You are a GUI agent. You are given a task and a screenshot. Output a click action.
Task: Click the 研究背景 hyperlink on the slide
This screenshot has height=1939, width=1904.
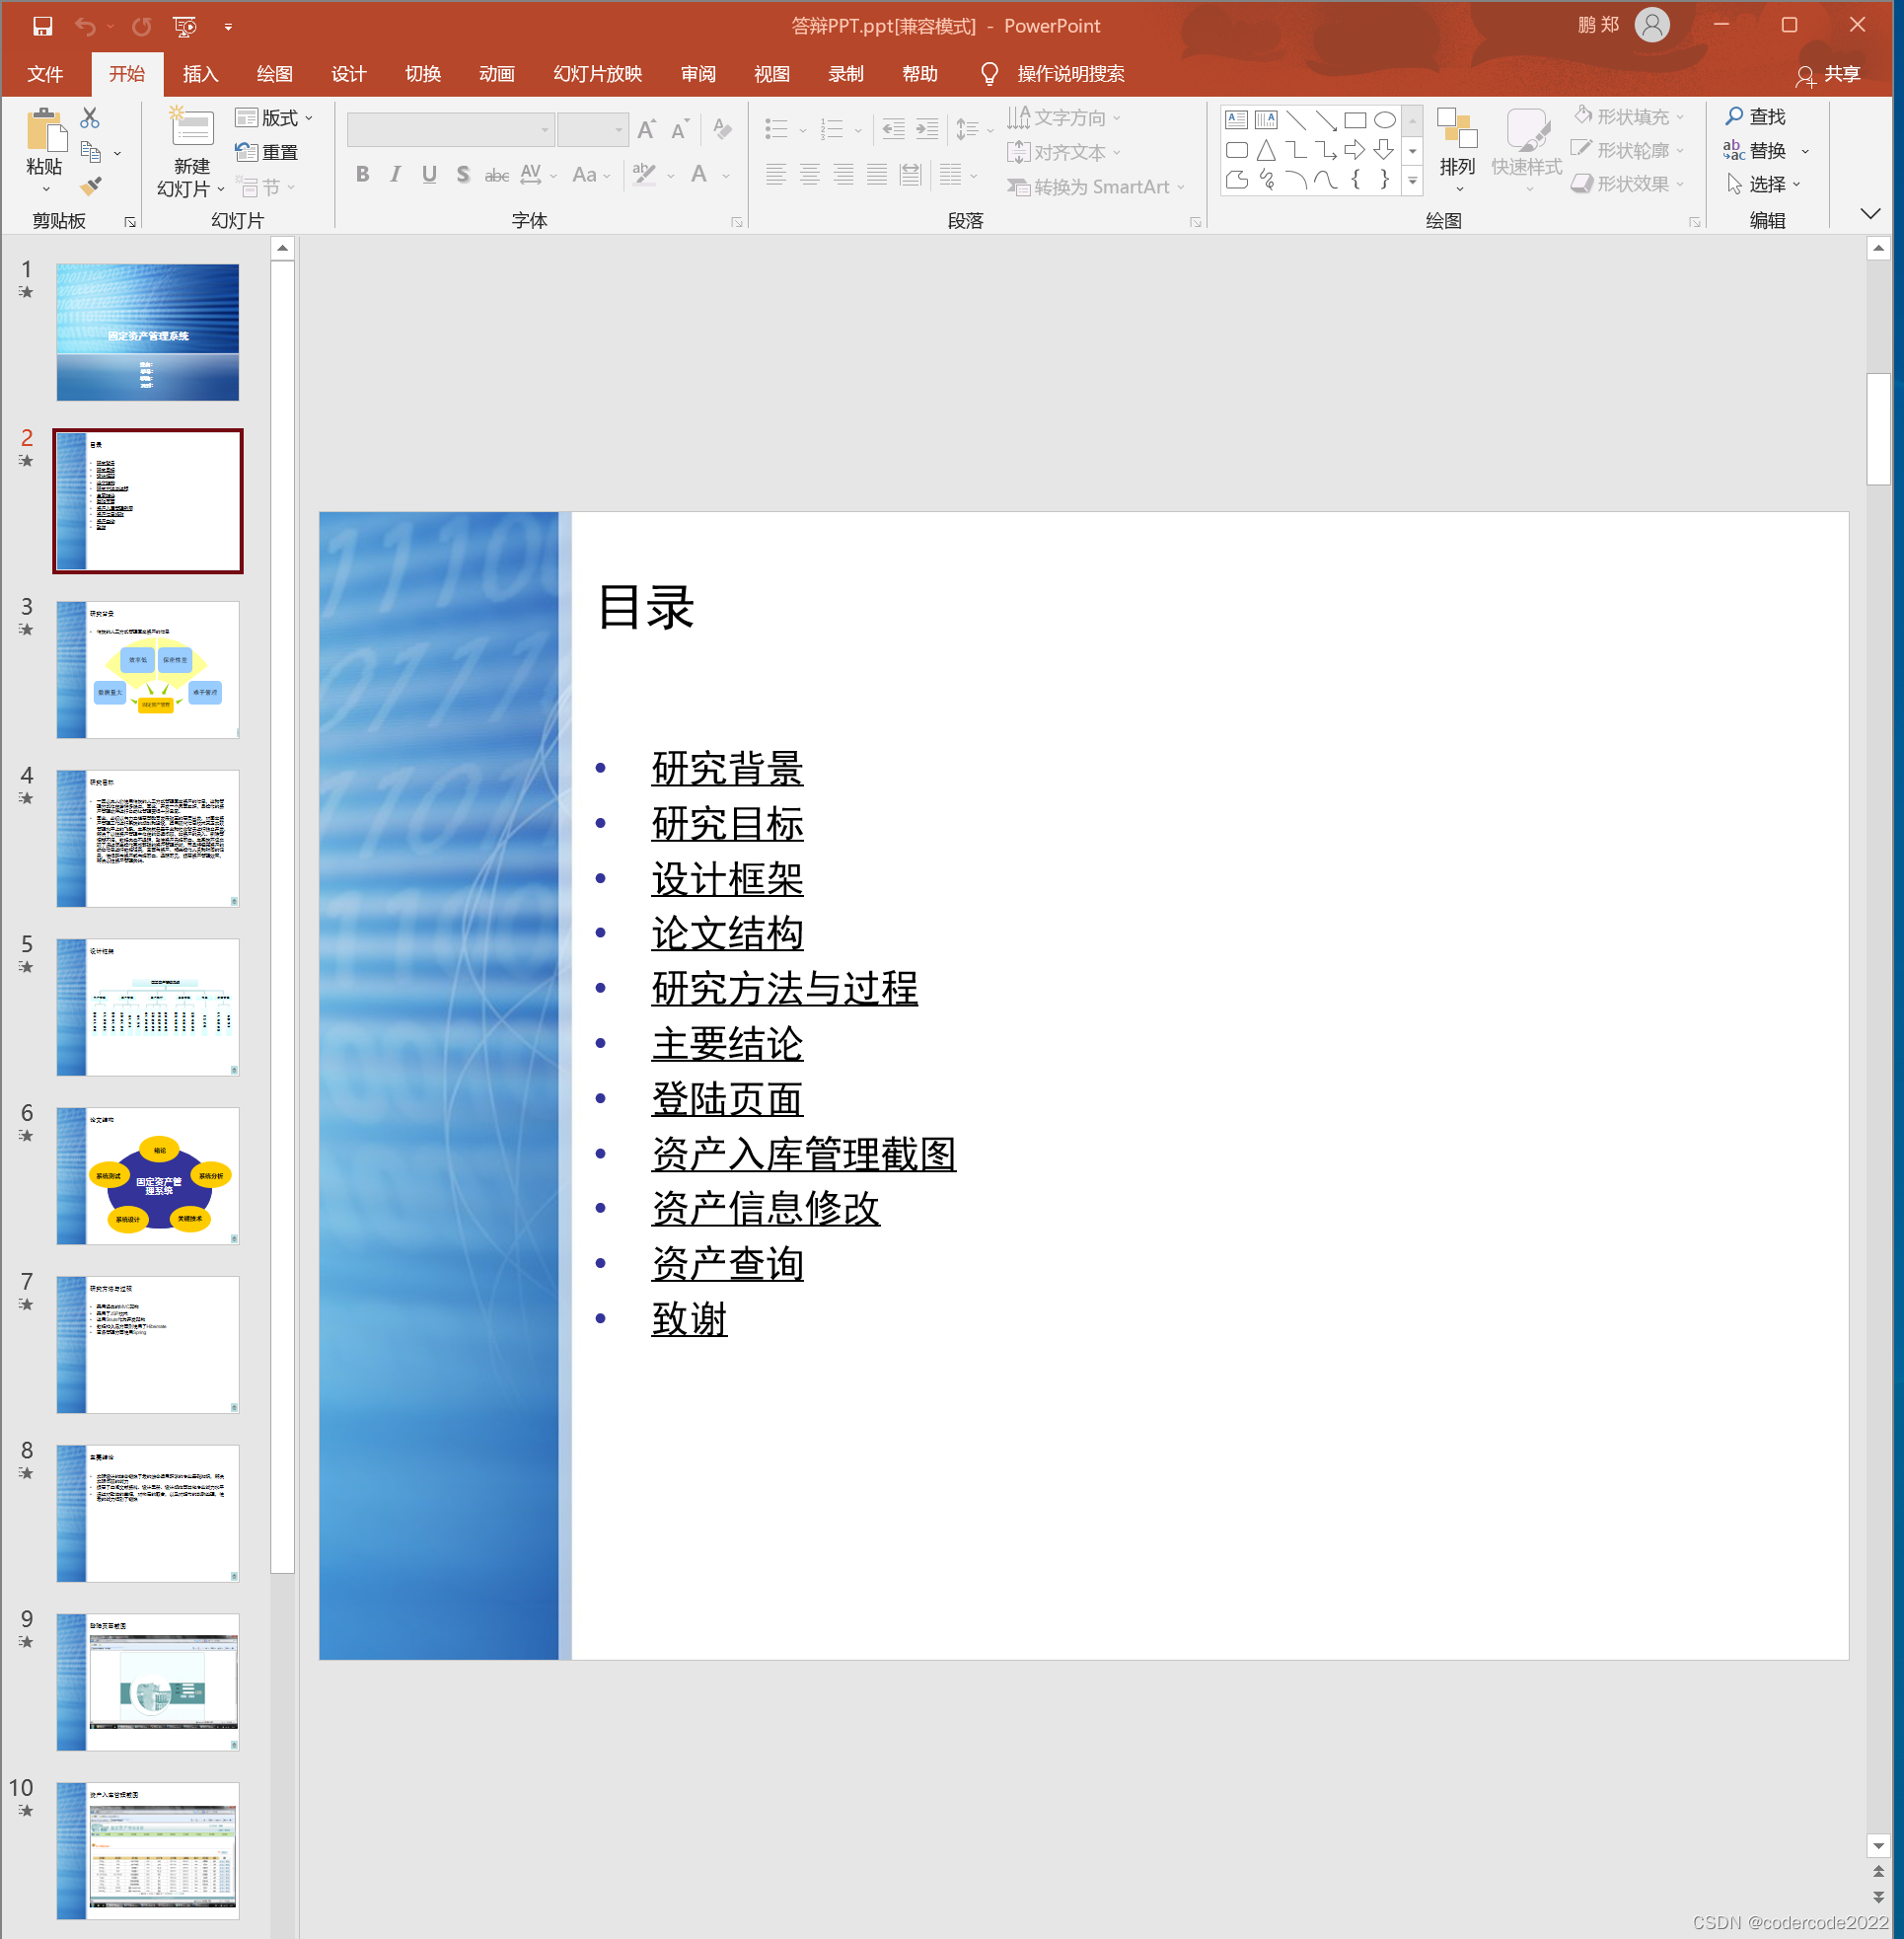727,768
